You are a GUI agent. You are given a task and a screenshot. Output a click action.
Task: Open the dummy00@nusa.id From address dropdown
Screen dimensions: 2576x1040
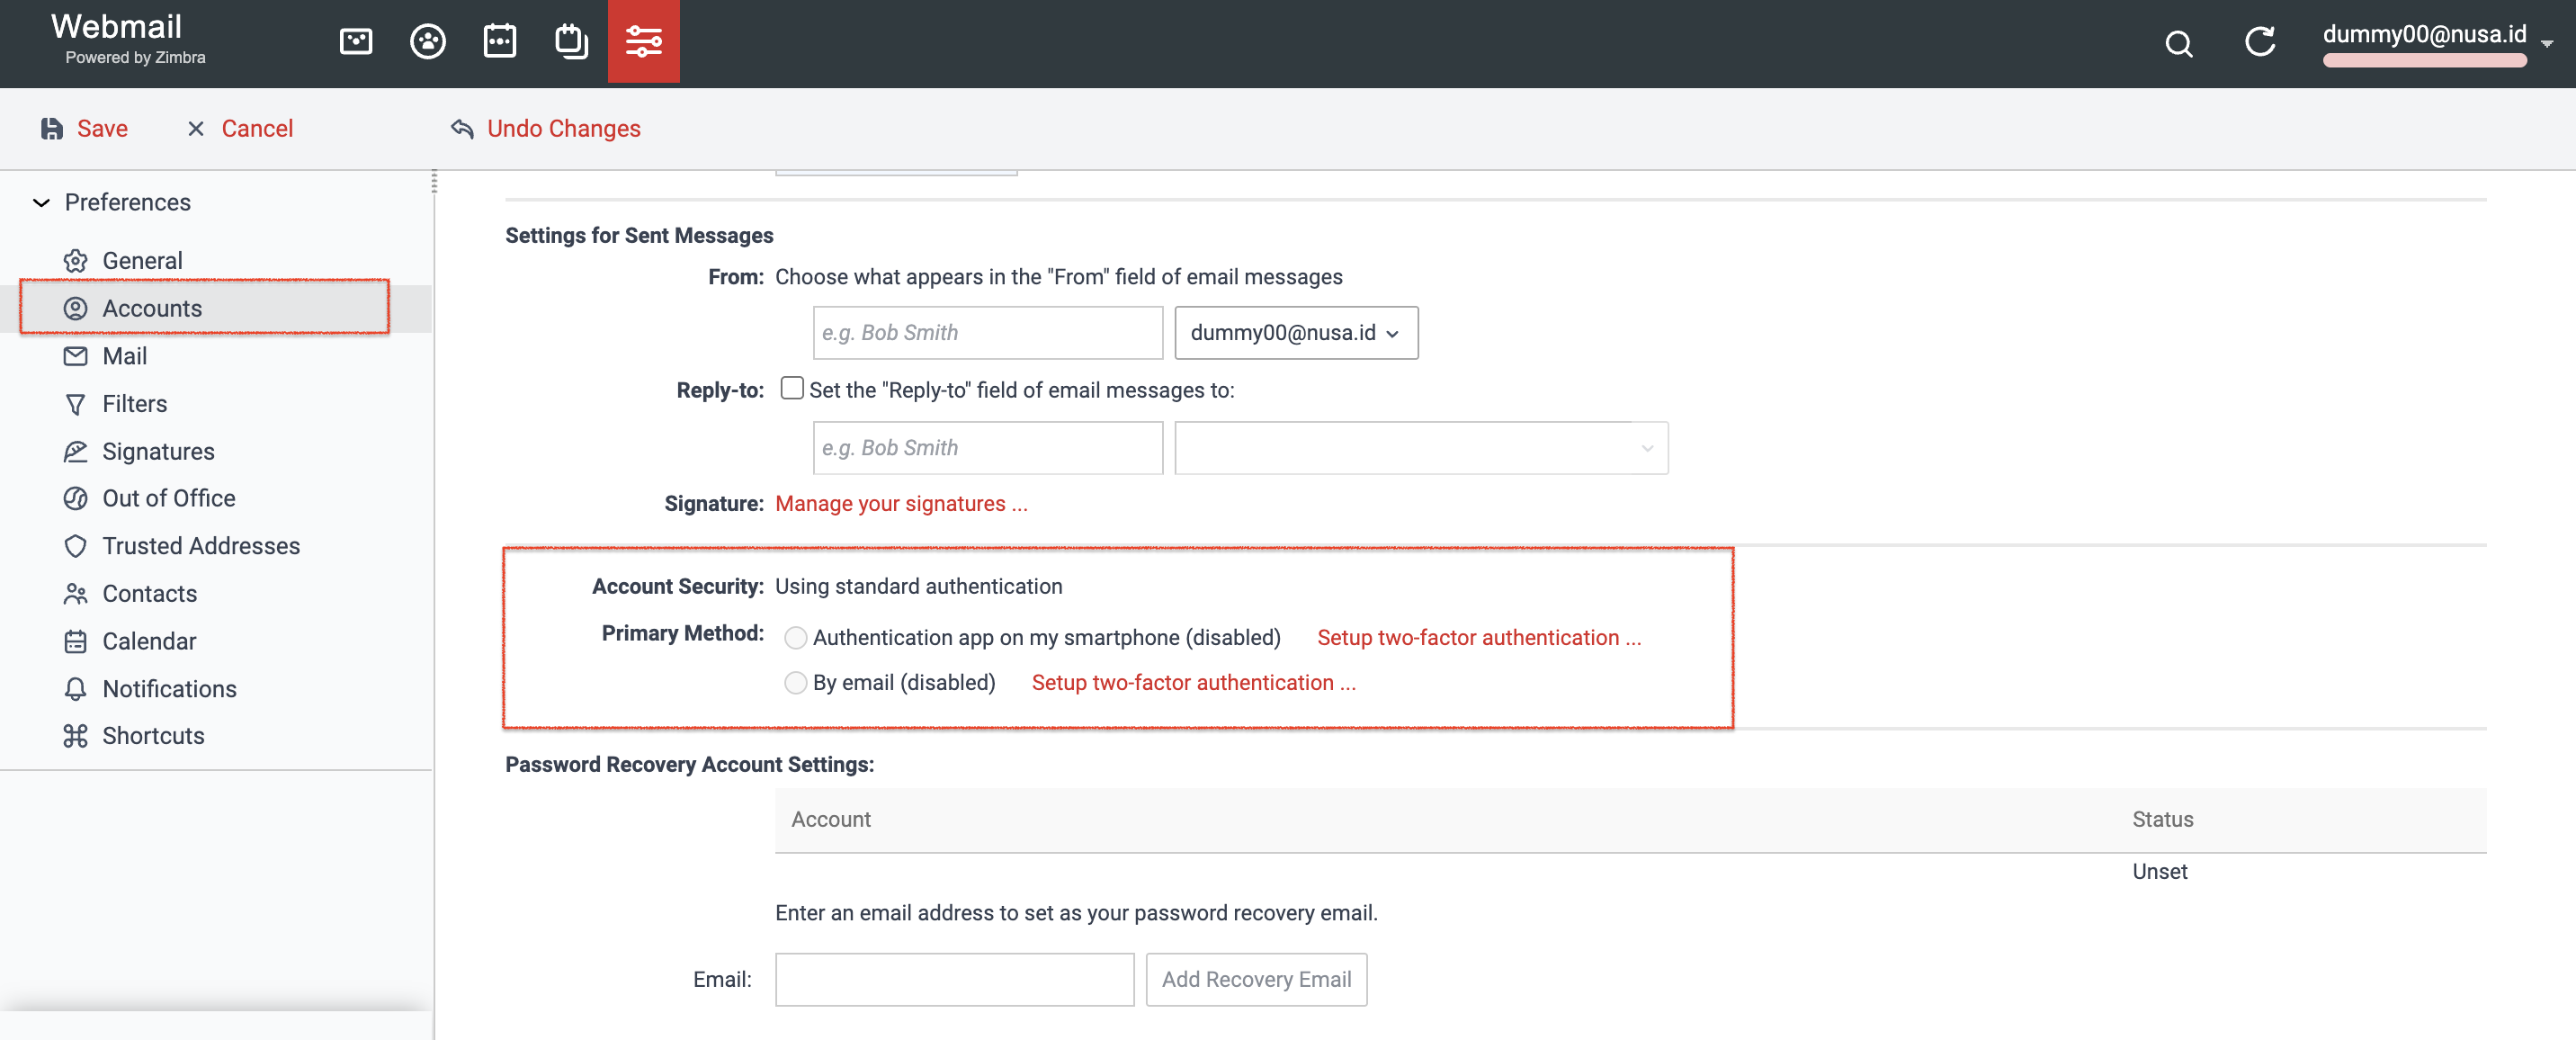point(1296,333)
